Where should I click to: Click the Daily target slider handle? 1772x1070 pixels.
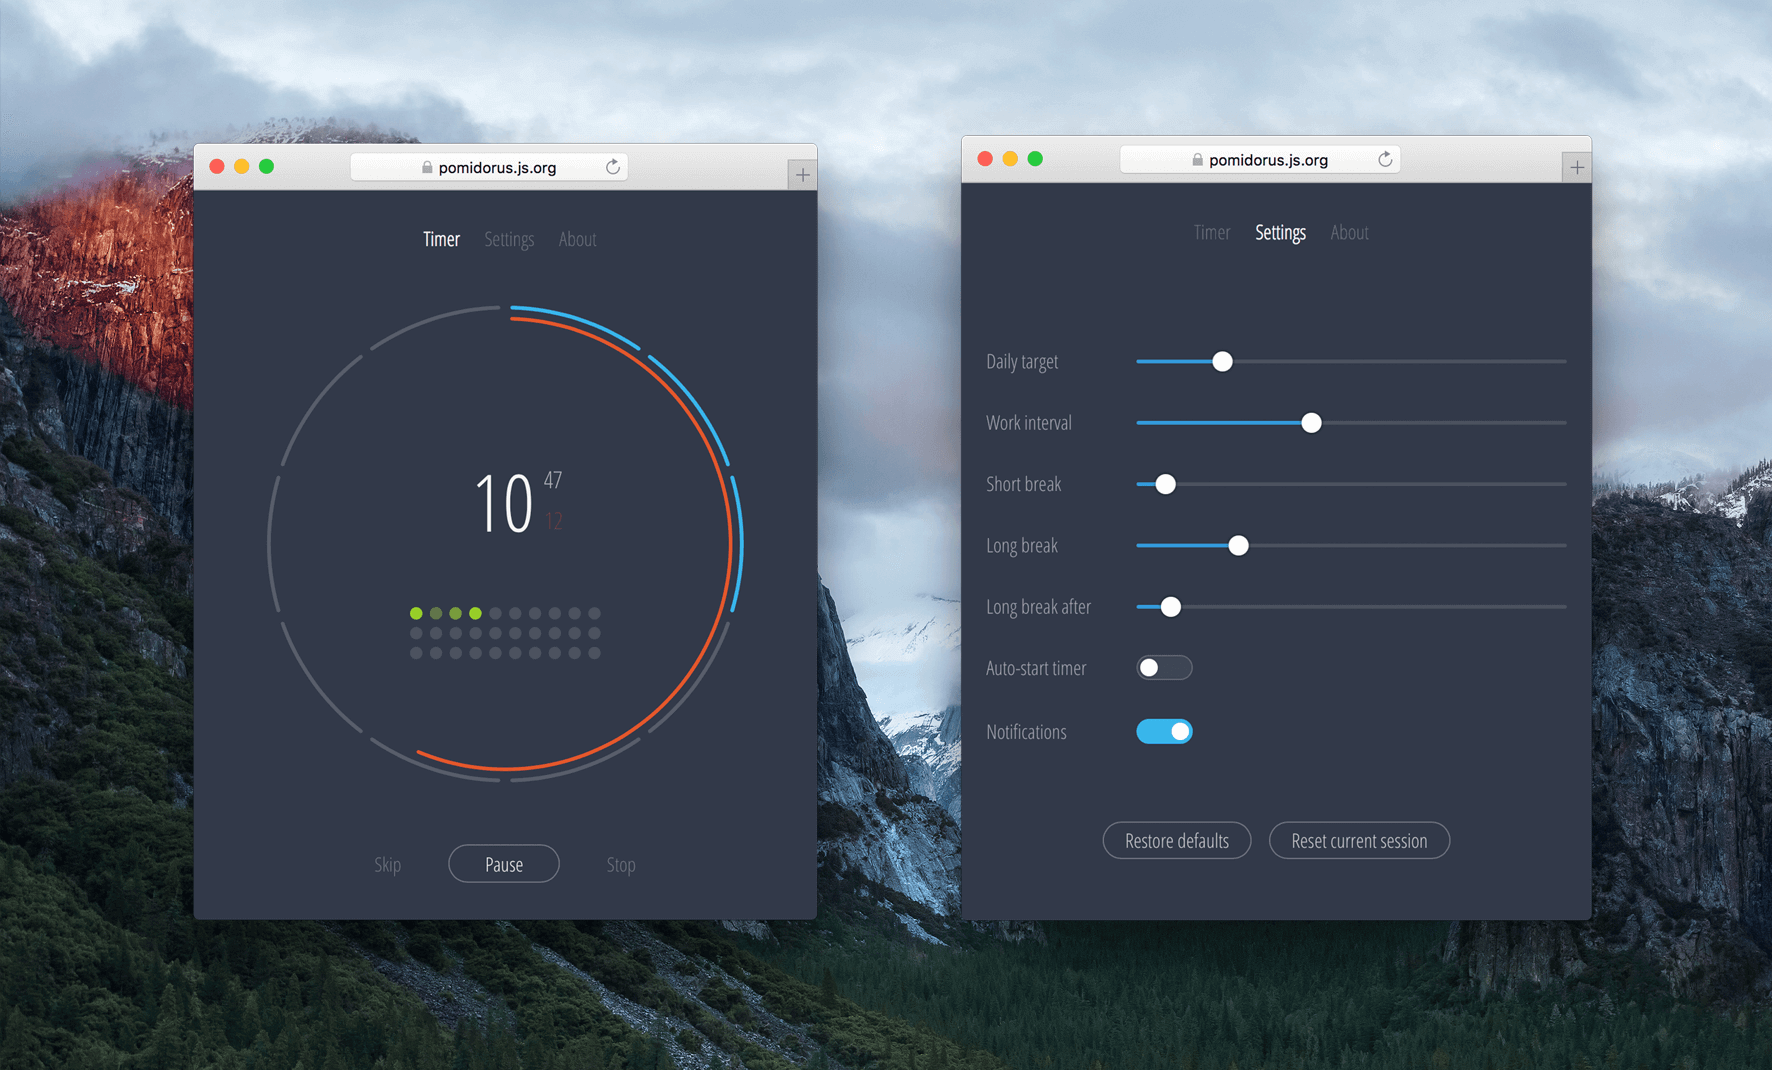pyautogui.click(x=1222, y=362)
